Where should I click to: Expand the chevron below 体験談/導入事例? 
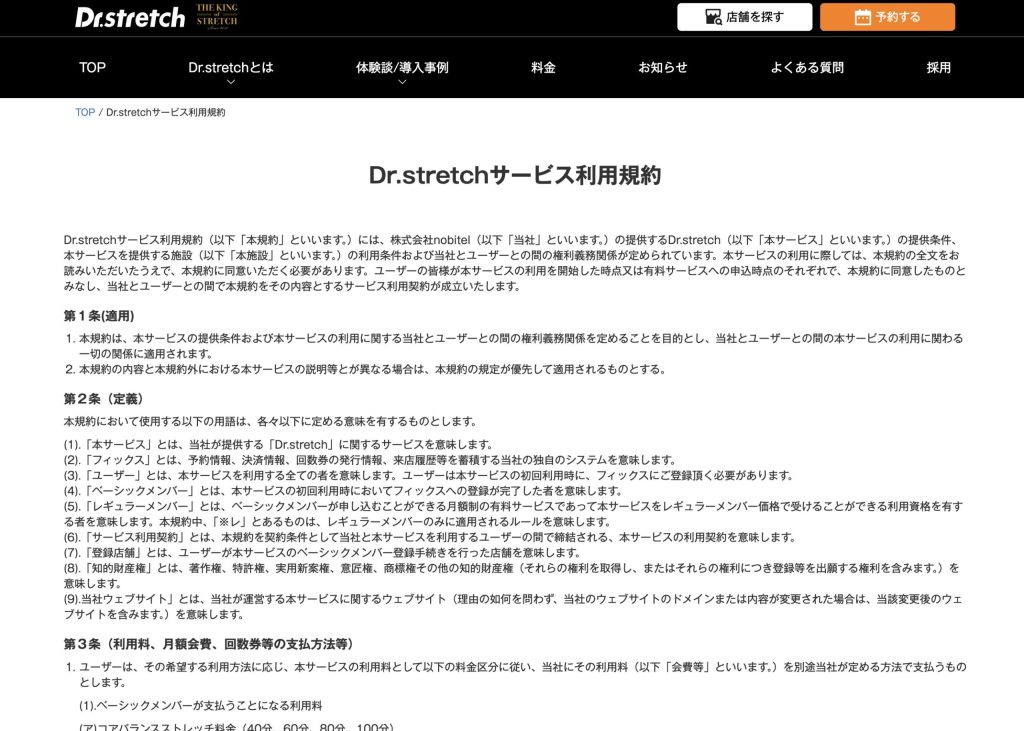pos(402,83)
